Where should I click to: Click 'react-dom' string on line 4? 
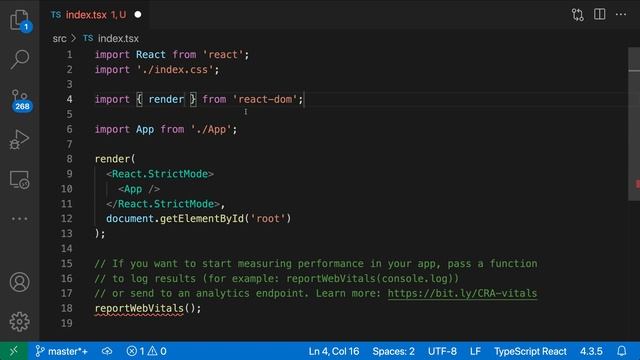tap(265, 99)
